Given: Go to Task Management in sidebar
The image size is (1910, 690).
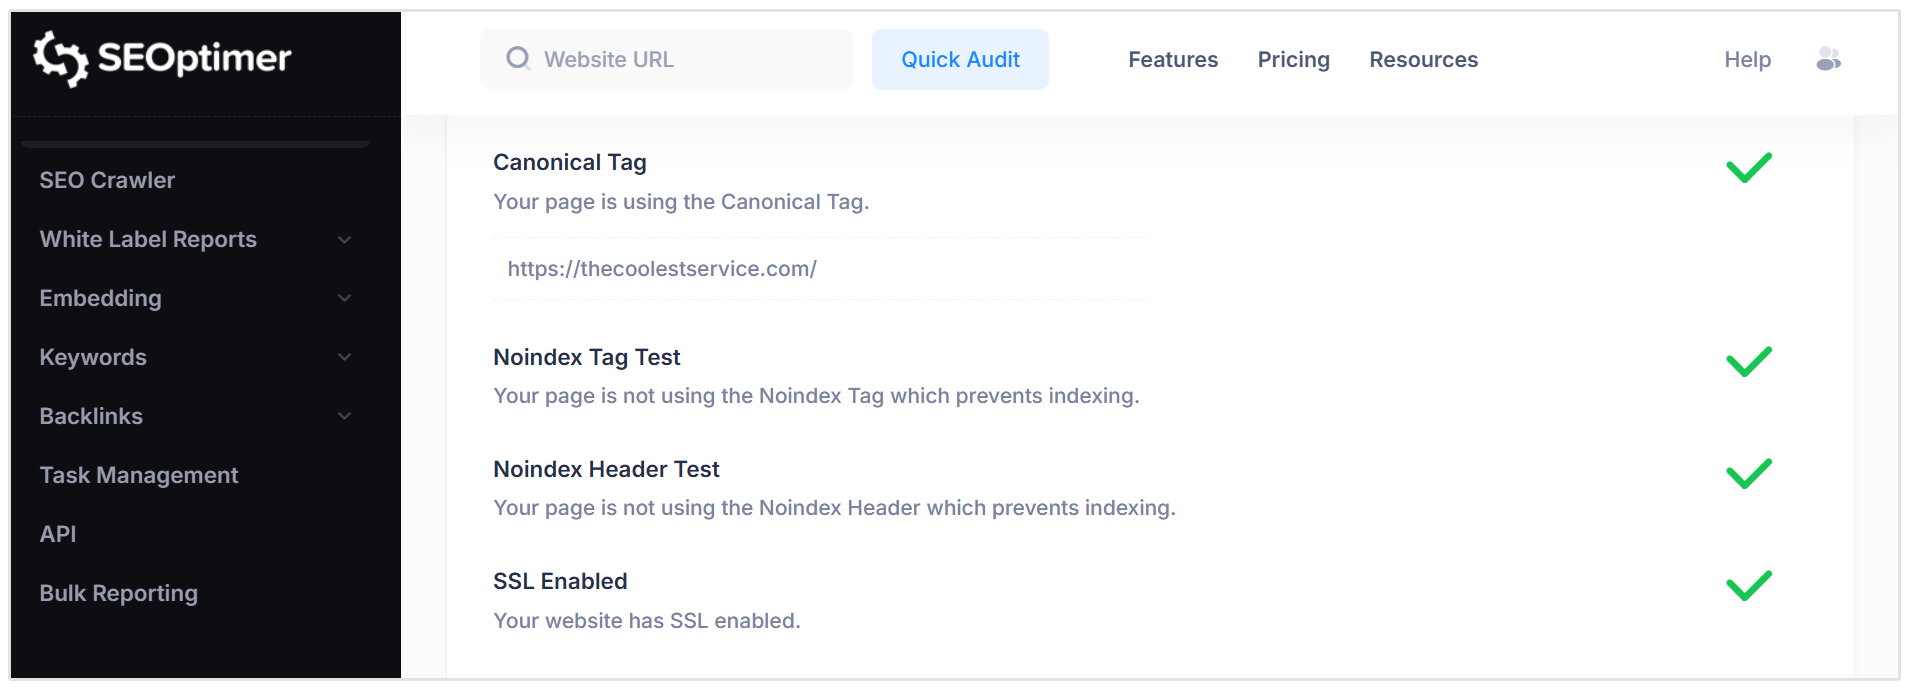Looking at the screenshot, I should pyautogui.click(x=139, y=475).
